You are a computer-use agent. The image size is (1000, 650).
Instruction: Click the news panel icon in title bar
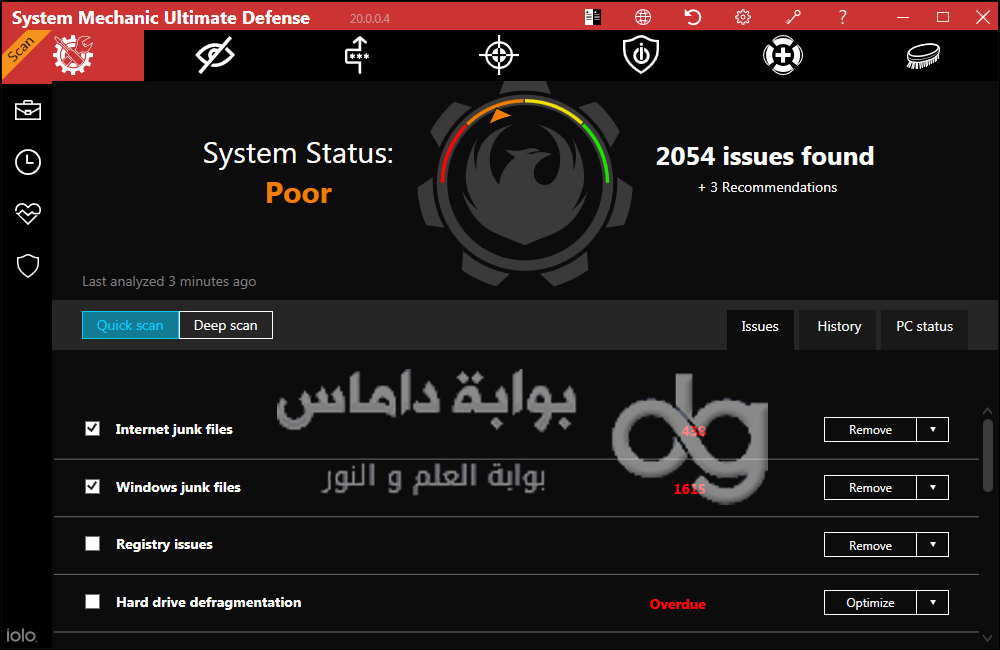point(592,17)
